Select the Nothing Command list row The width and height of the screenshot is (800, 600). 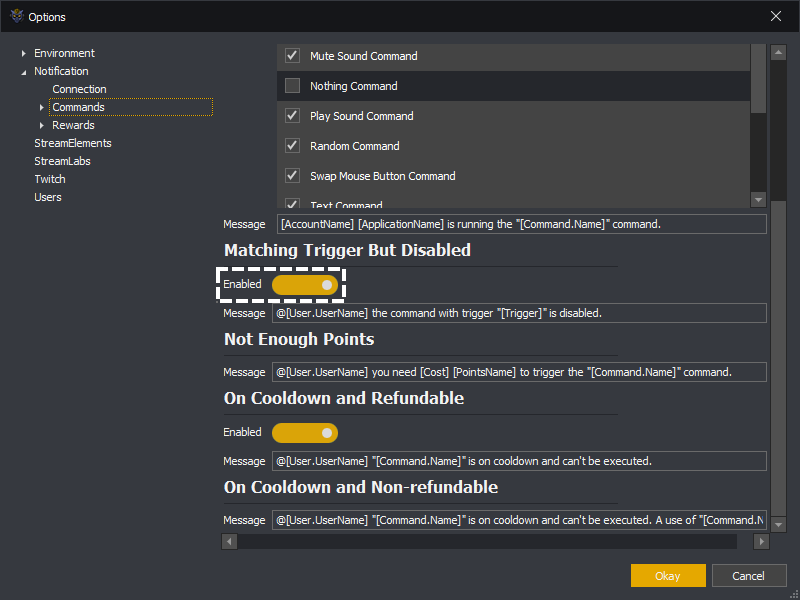point(513,86)
